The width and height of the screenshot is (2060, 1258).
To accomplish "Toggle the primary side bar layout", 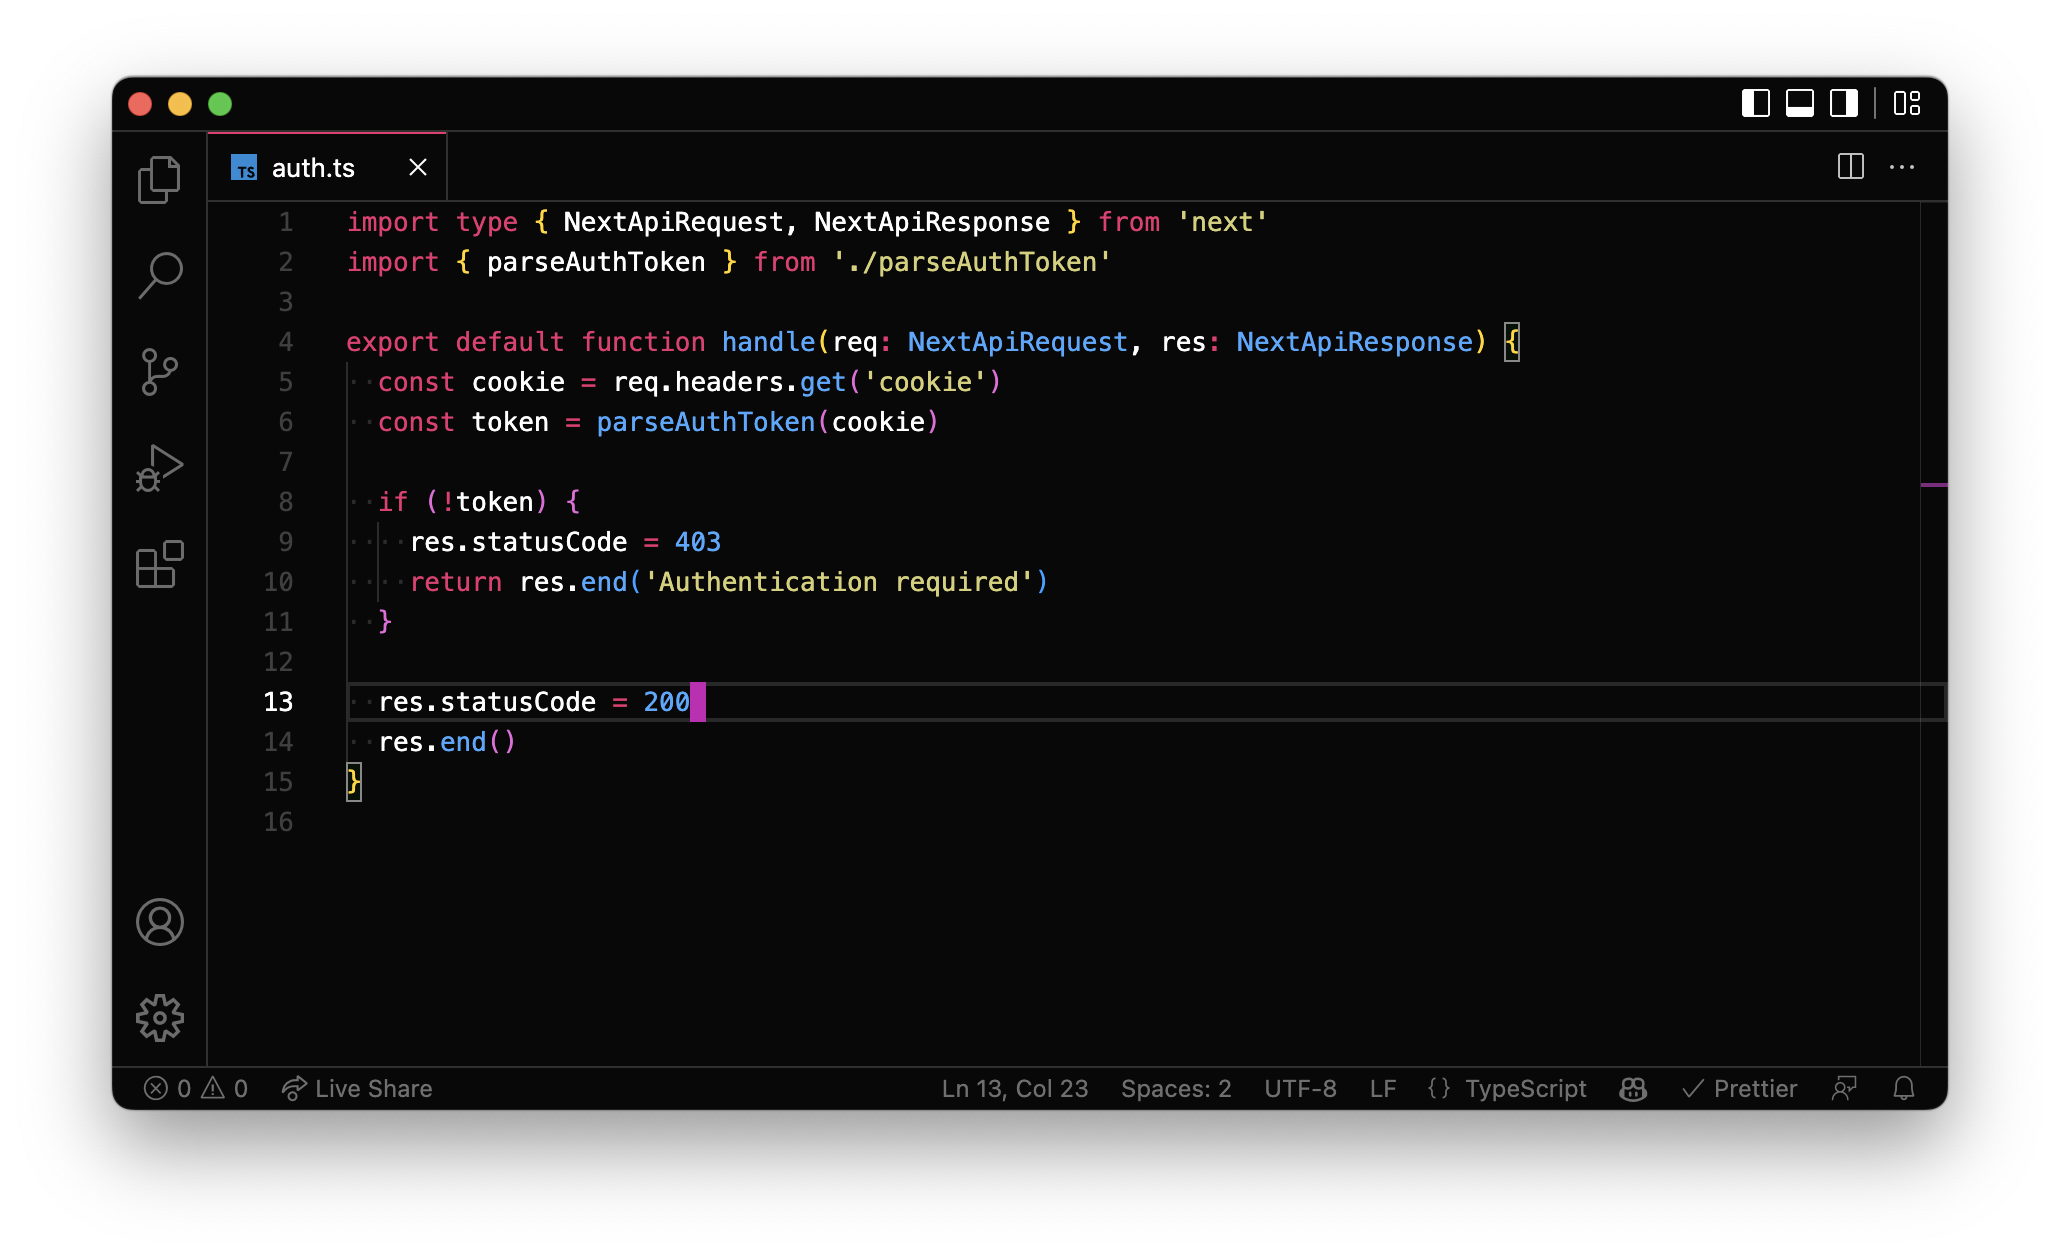I will [x=1755, y=103].
